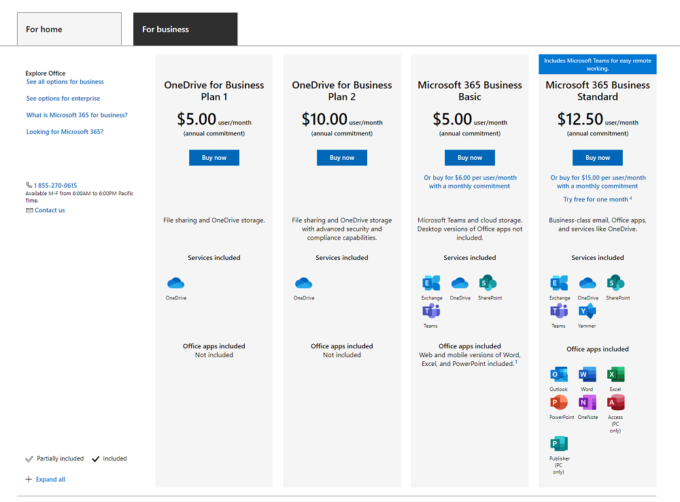Image resolution: width=680 pixels, height=502 pixels.
Task: Click Or buy for $6.00 per user/month link
Action: 470,182
